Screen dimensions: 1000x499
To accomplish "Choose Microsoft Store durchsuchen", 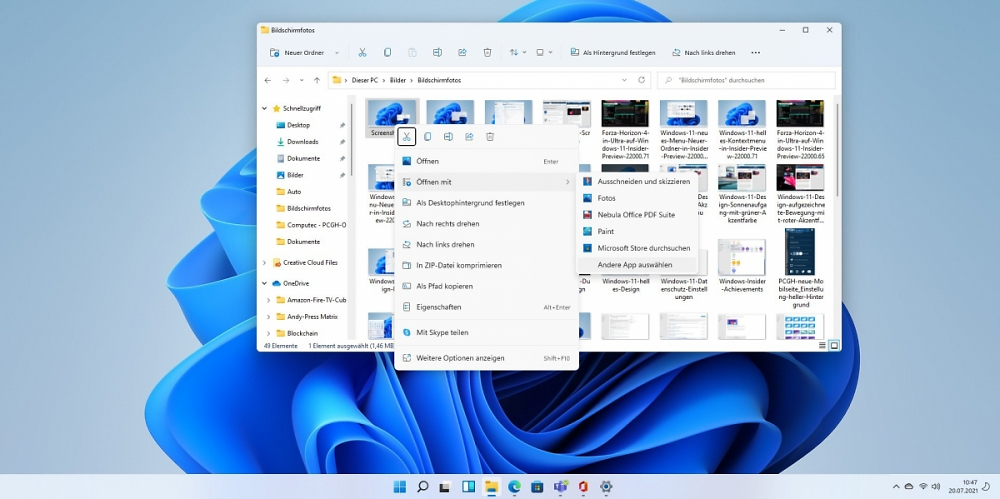I will (x=637, y=248).
